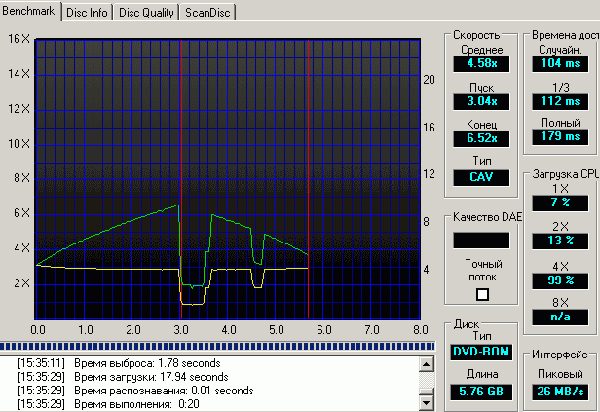Click the 16X label on the speed axis
The image size is (600, 412).
coord(18,39)
